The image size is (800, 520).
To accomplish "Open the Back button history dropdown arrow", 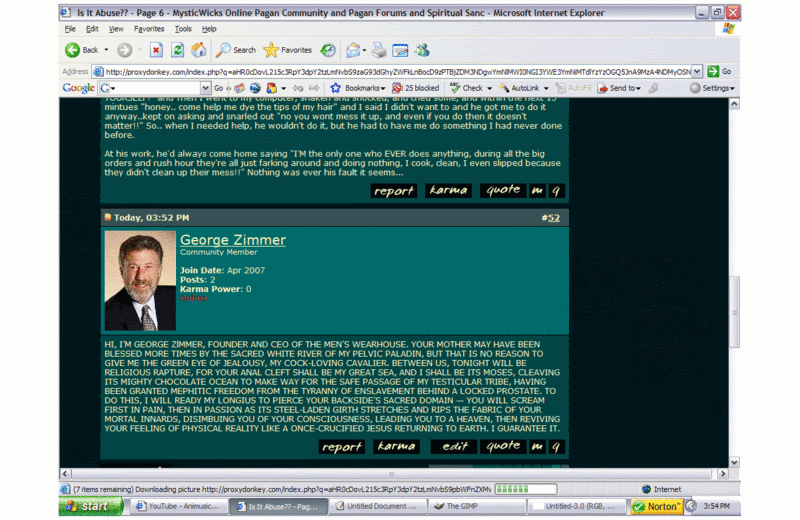I will click(x=106, y=50).
